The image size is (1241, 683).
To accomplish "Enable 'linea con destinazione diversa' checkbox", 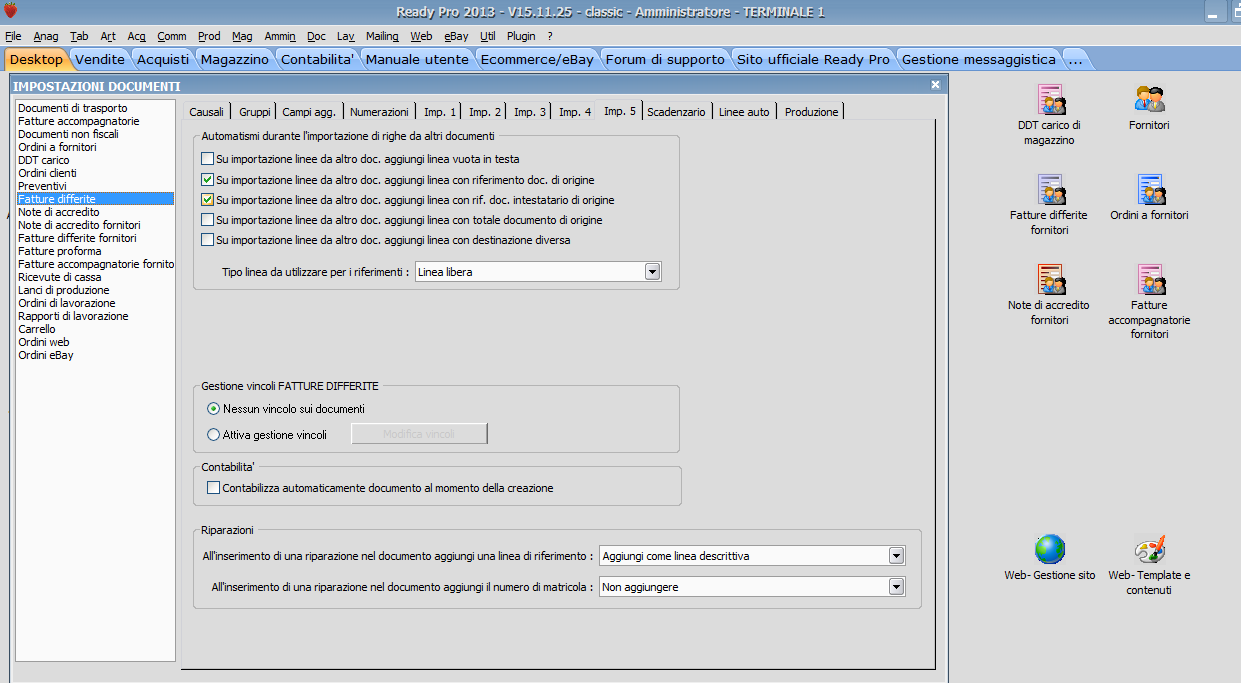I will click(x=208, y=240).
